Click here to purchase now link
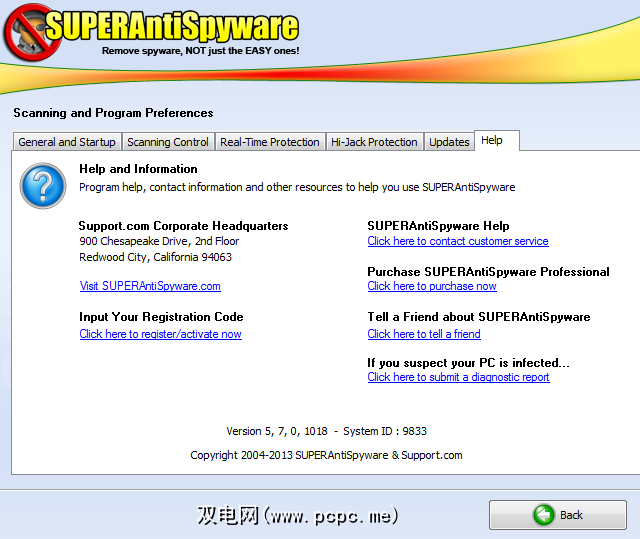 click(432, 286)
